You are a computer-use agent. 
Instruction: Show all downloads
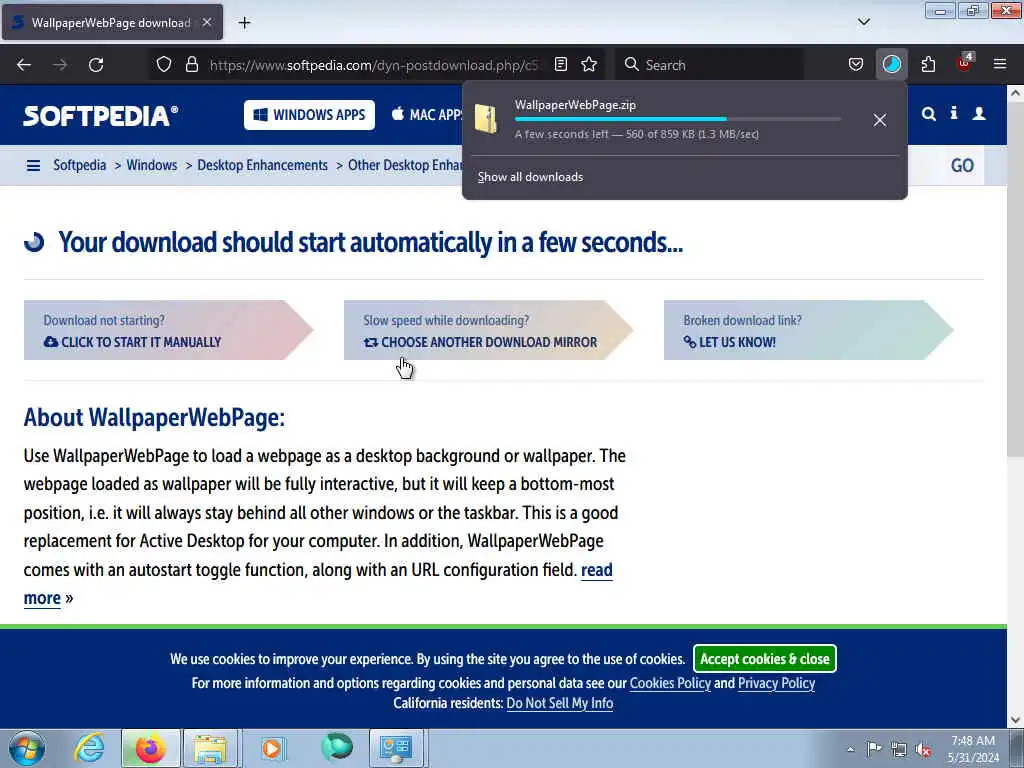tap(530, 177)
